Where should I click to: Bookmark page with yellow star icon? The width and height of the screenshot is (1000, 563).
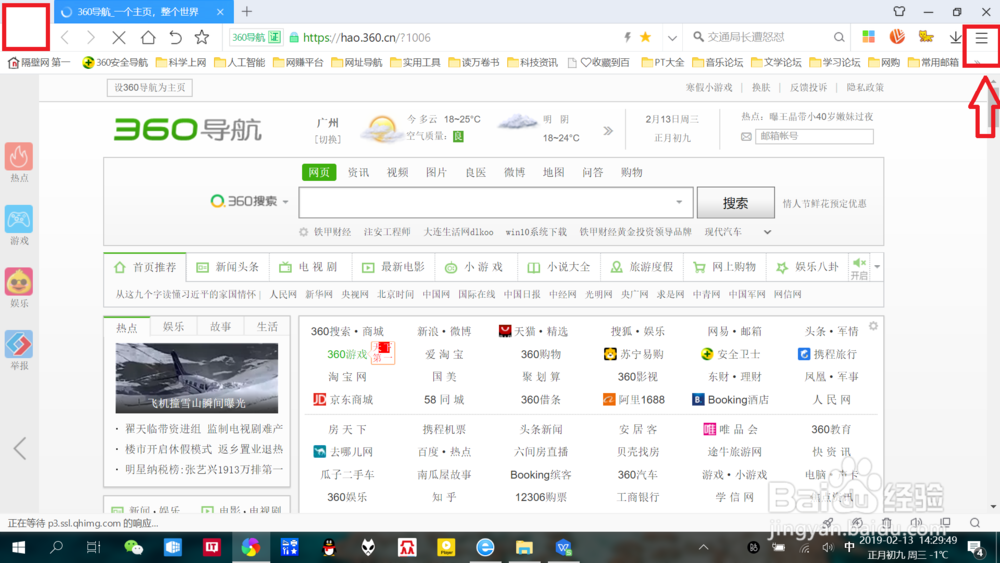[645, 37]
